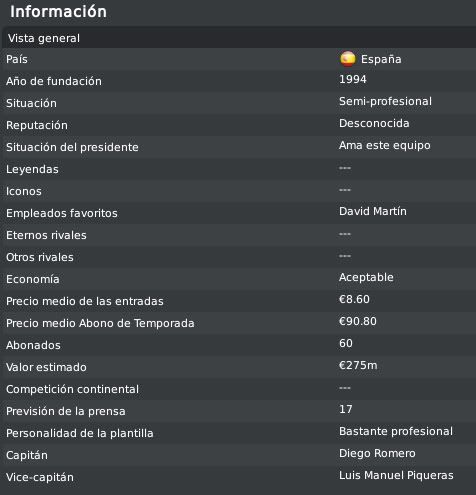Select the €8.60 ticket price value
476x495 pixels.
(354, 299)
